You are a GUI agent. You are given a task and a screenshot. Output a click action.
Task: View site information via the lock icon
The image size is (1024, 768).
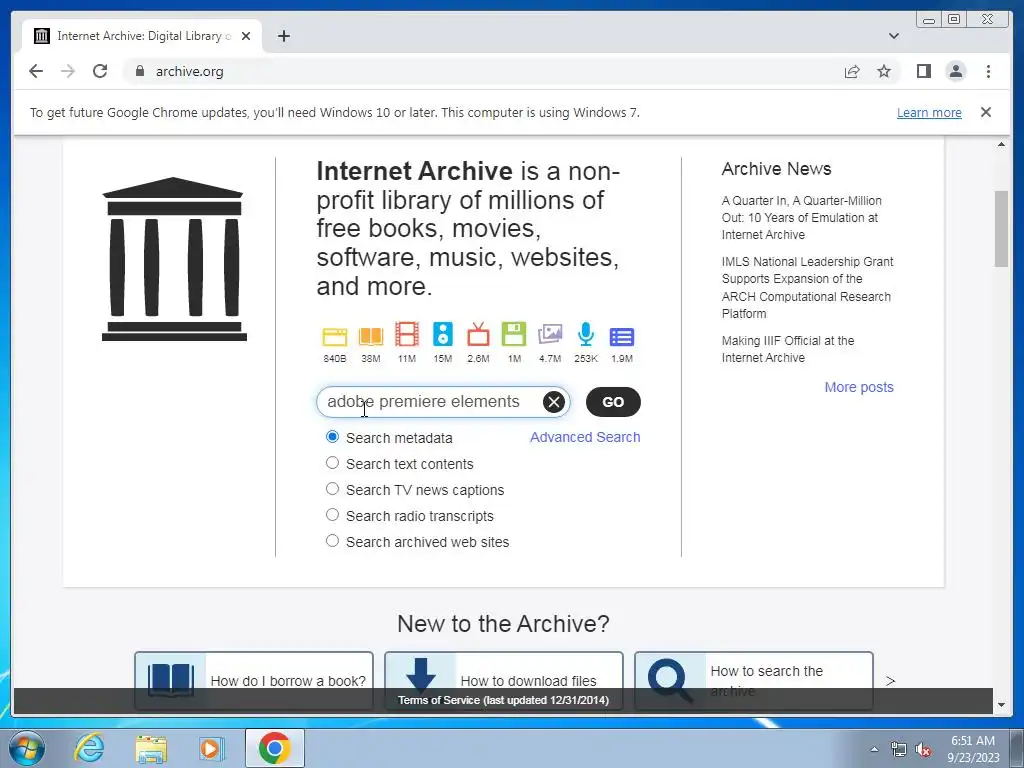(x=140, y=71)
